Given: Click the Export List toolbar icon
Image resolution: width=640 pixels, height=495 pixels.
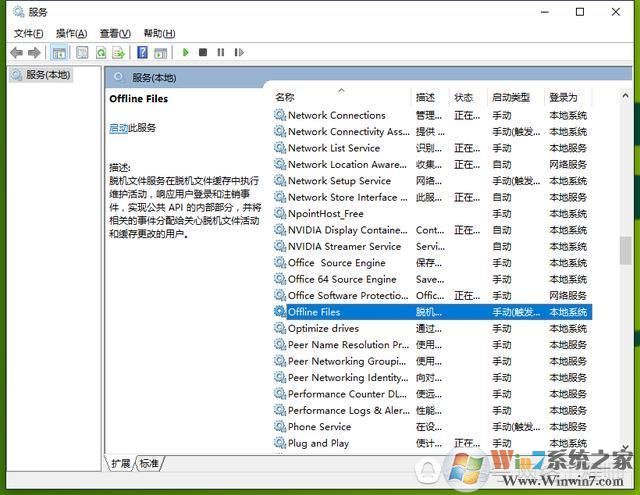Looking at the screenshot, I should coord(119,52).
